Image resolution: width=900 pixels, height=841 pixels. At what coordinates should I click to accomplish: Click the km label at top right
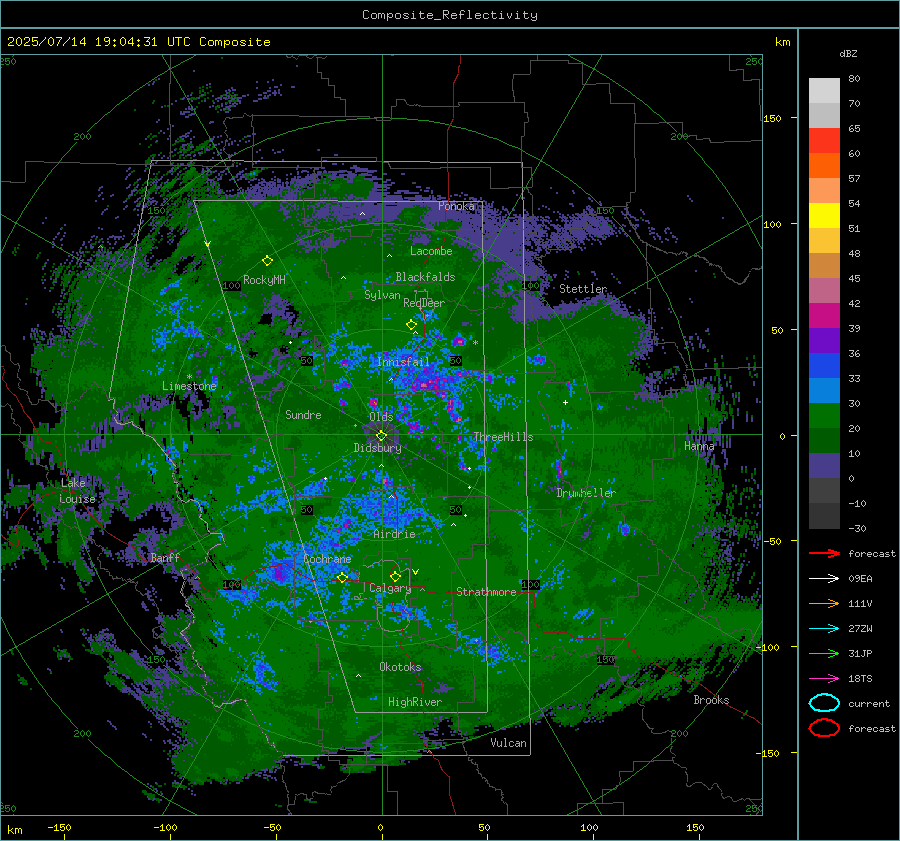click(x=782, y=42)
